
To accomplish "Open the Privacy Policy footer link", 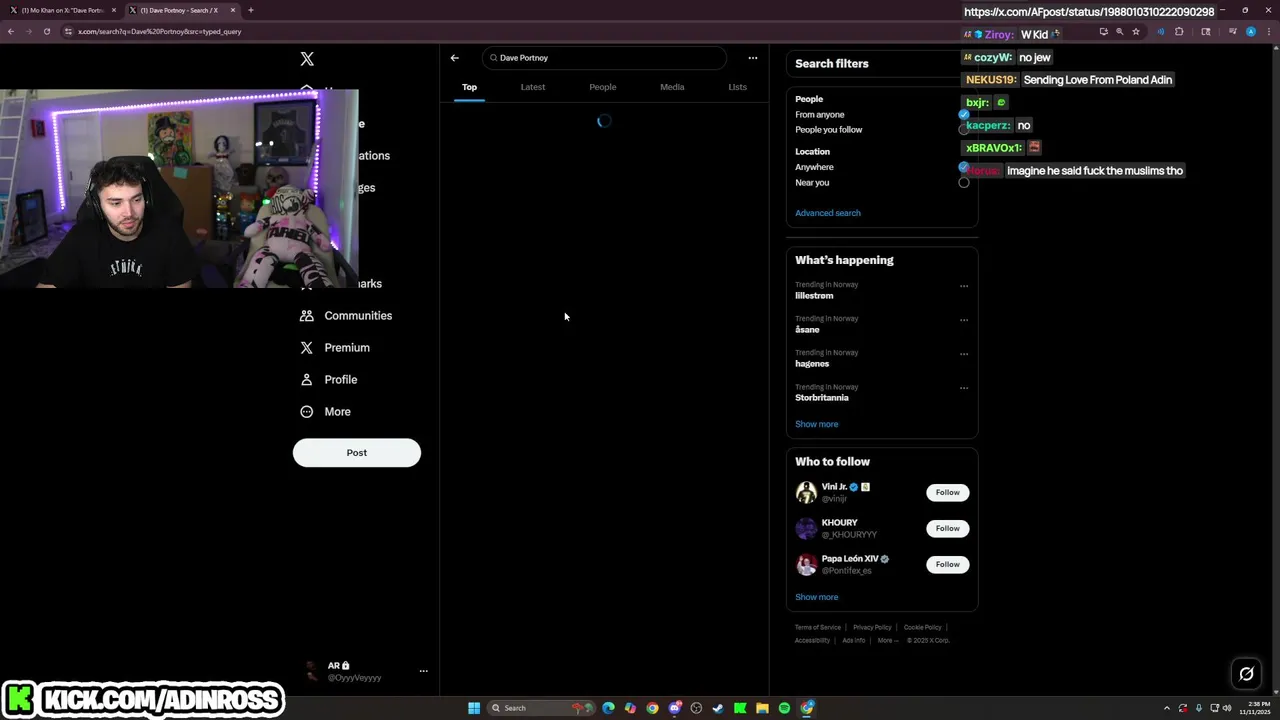I will click(x=872, y=627).
